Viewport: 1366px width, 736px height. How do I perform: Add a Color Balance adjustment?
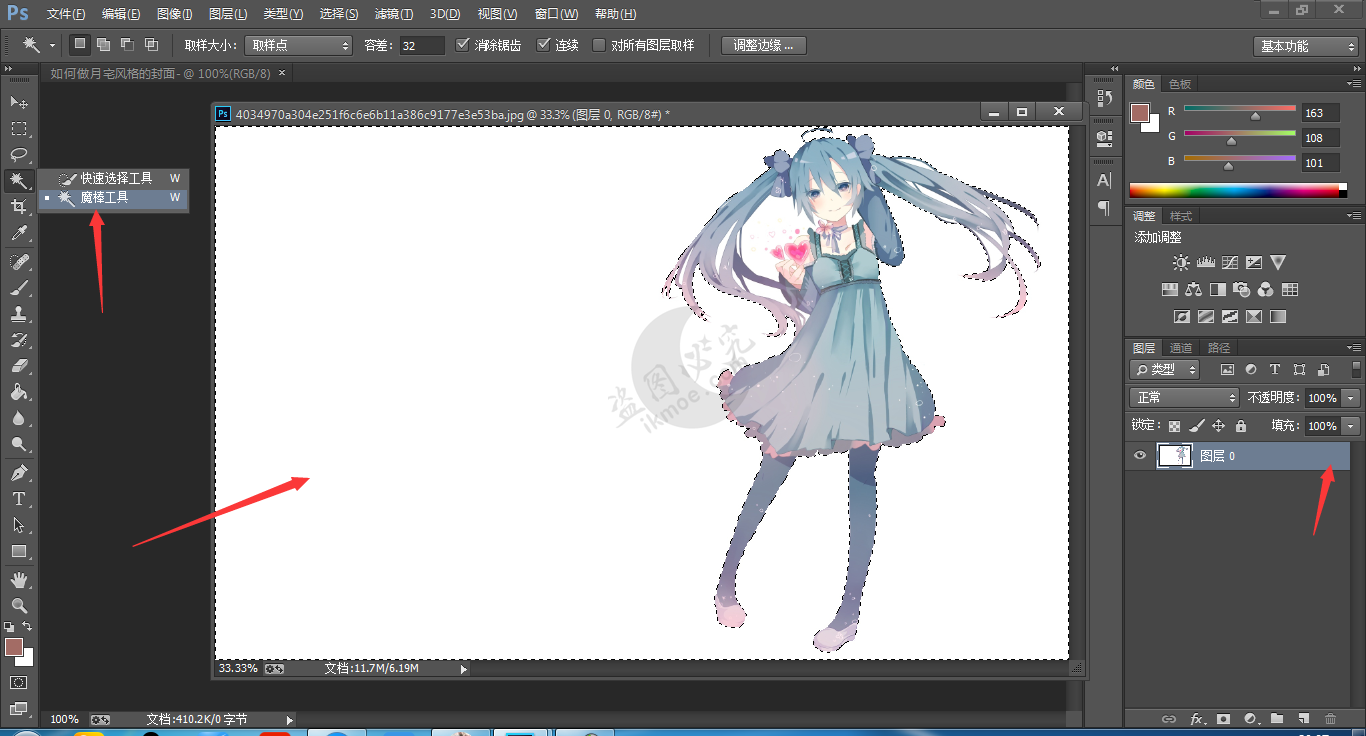pyautogui.click(x=1193, y=290)
